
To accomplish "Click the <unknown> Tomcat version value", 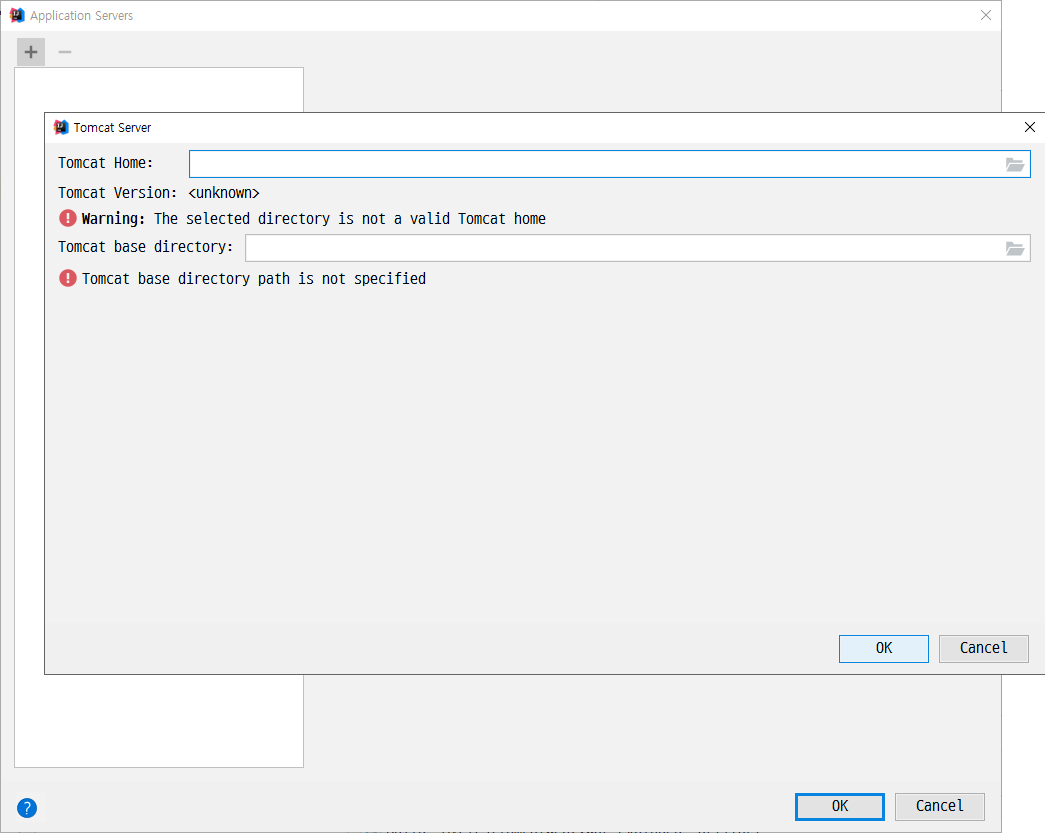I will 224,193.
